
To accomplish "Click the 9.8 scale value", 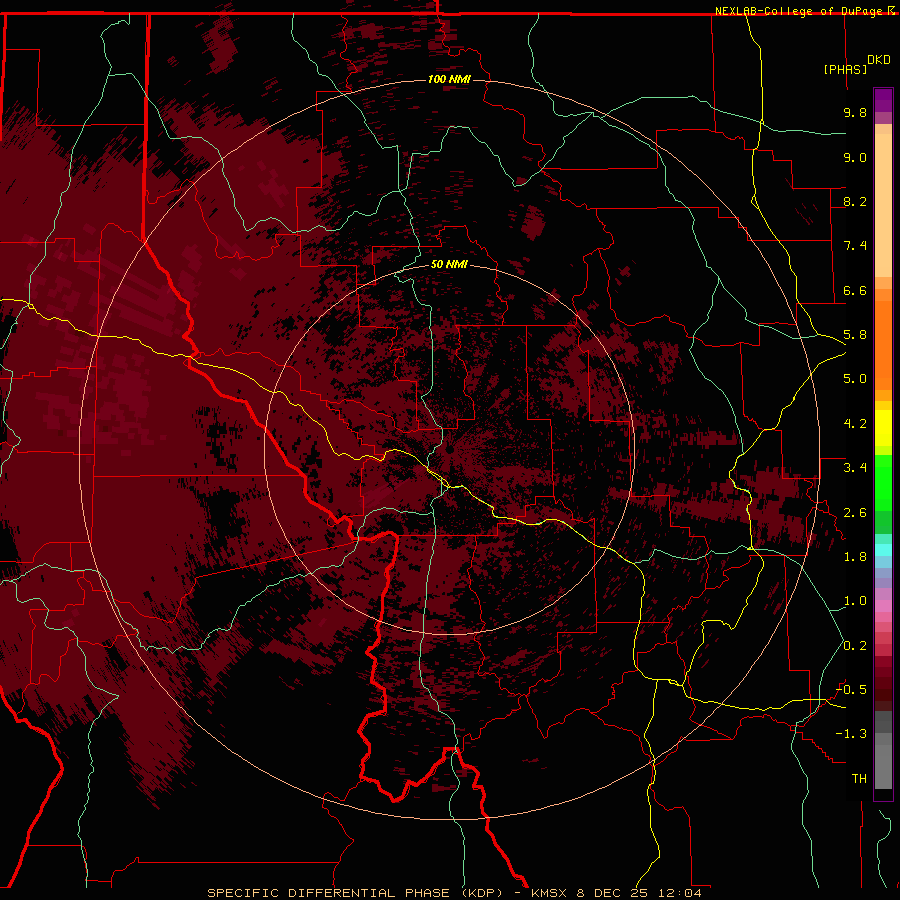I will [855, 112].
